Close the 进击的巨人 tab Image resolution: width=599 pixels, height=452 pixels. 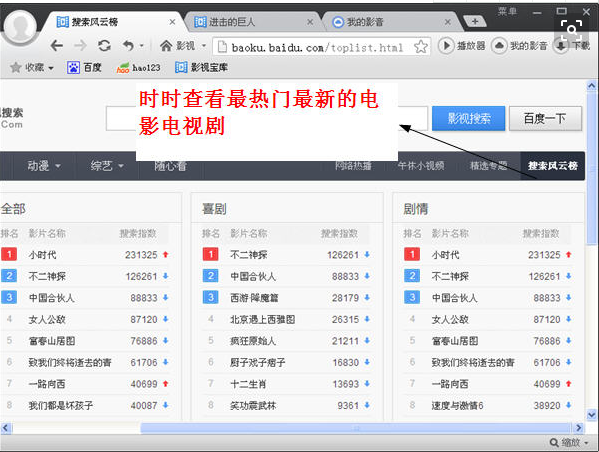[310, 22]
